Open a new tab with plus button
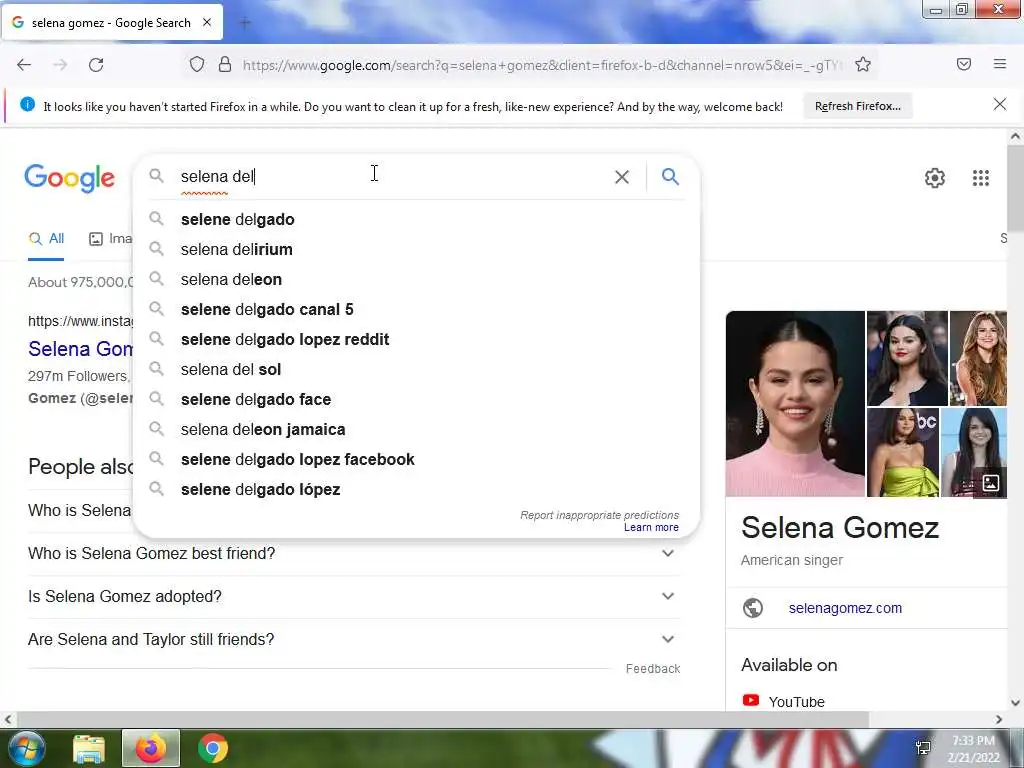The height and width of the screenshot is (768, 1024). pyautogui.click(x=245, y=23)
